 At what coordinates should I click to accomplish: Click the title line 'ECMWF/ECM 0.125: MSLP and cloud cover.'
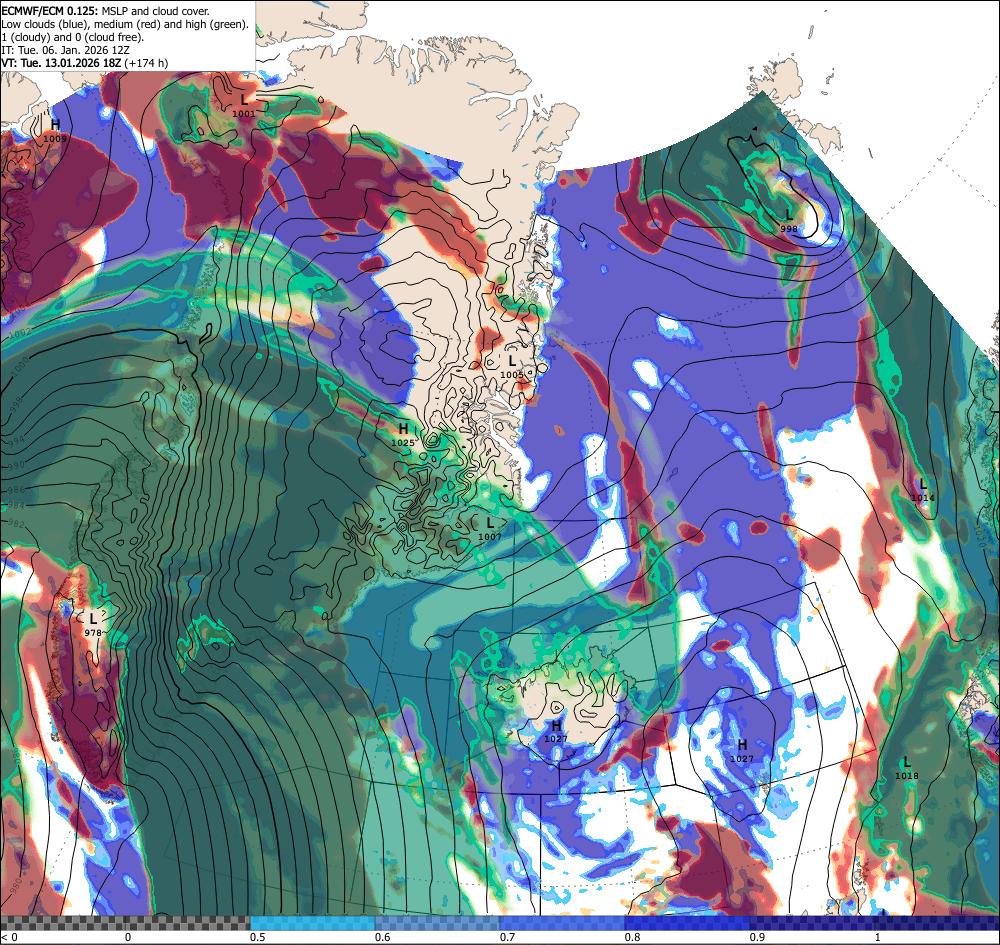click(x=105, y=11)
